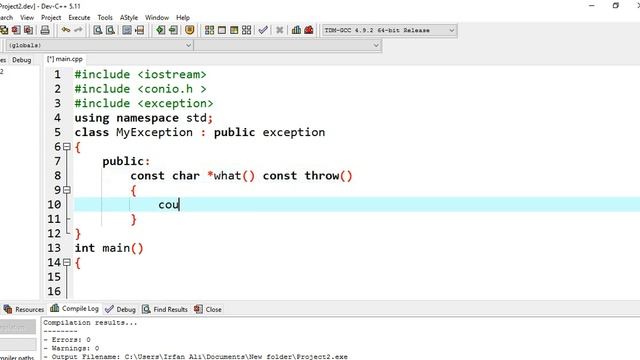Screen dimensions: 640x360
Task: Click 'throw()' on line 8
Action: point(328,176)
